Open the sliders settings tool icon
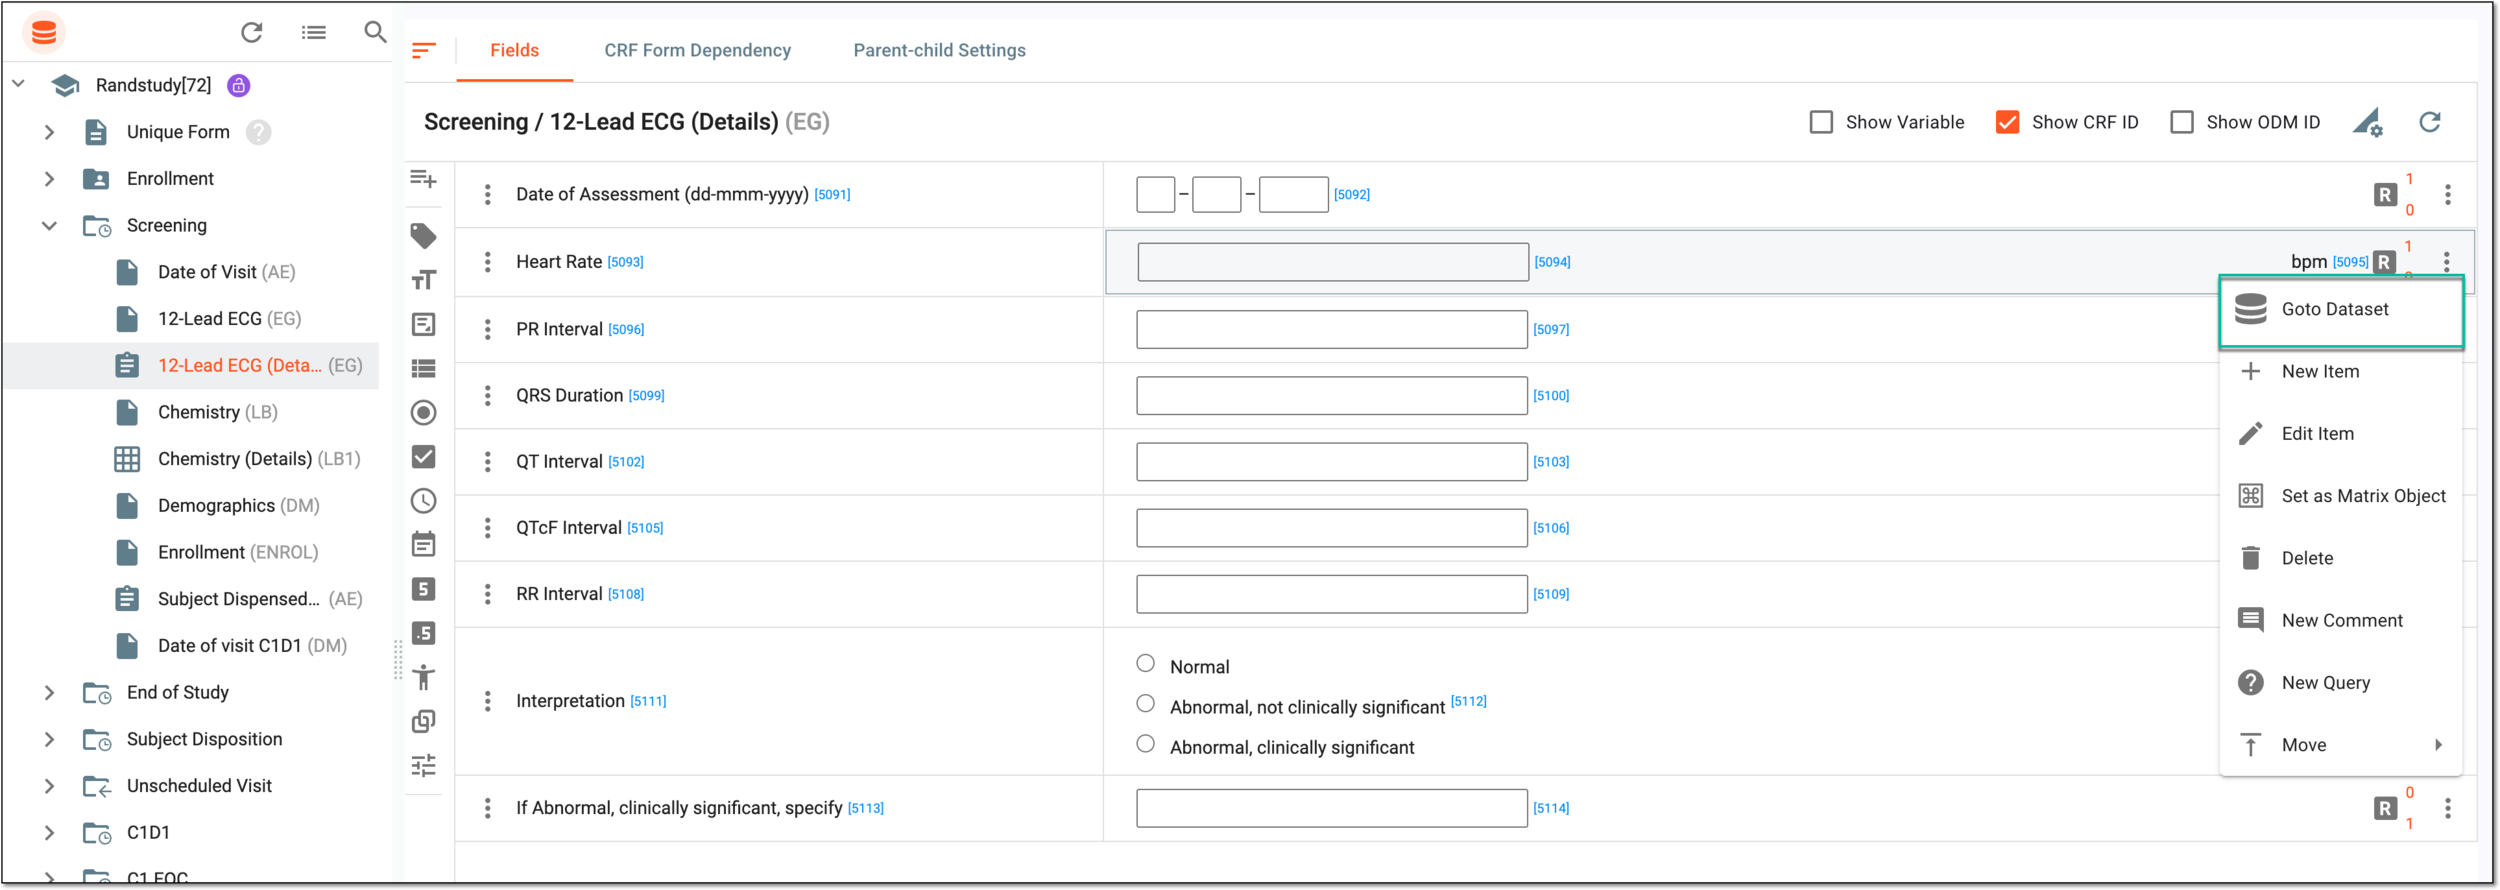Image resolution: width=2500 pixels, height=890 pixels. pos(424,766)
